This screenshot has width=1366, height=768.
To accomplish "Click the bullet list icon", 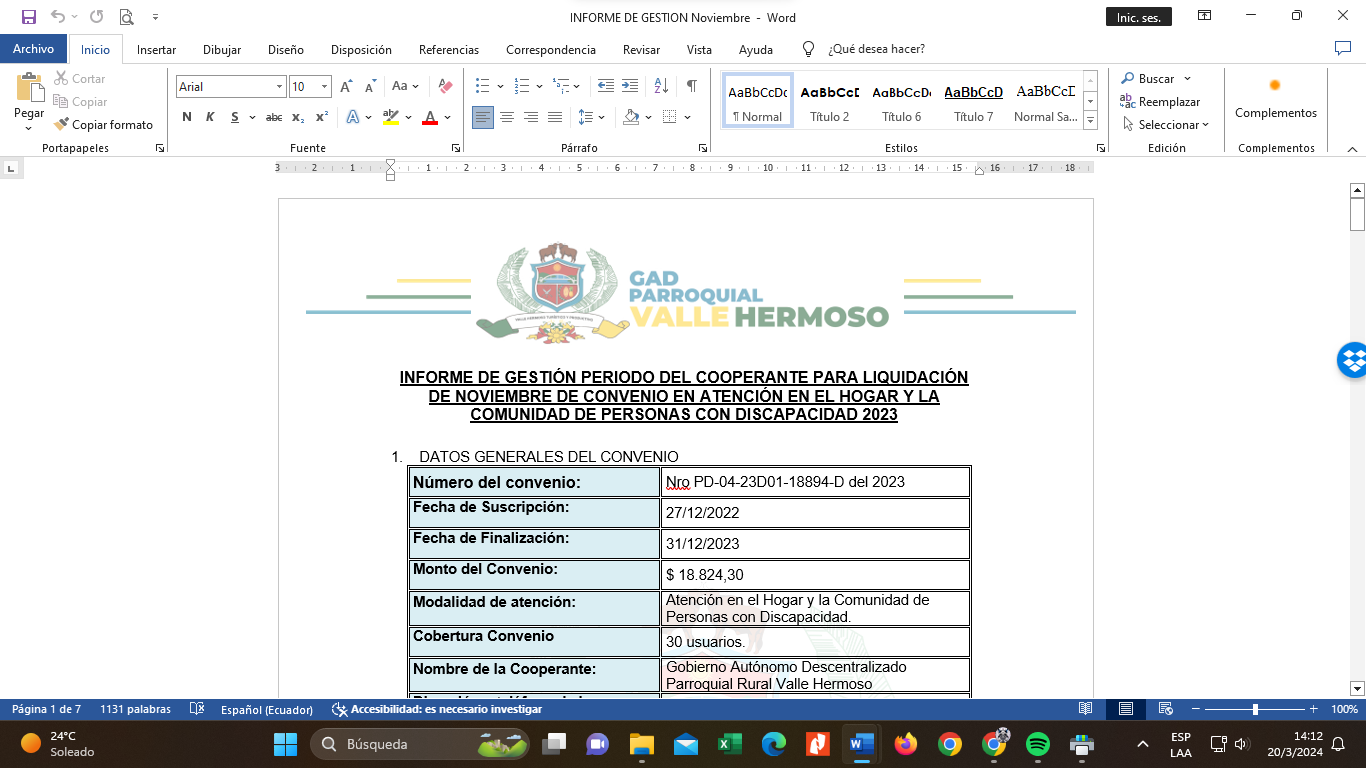I will click(483, 87).
